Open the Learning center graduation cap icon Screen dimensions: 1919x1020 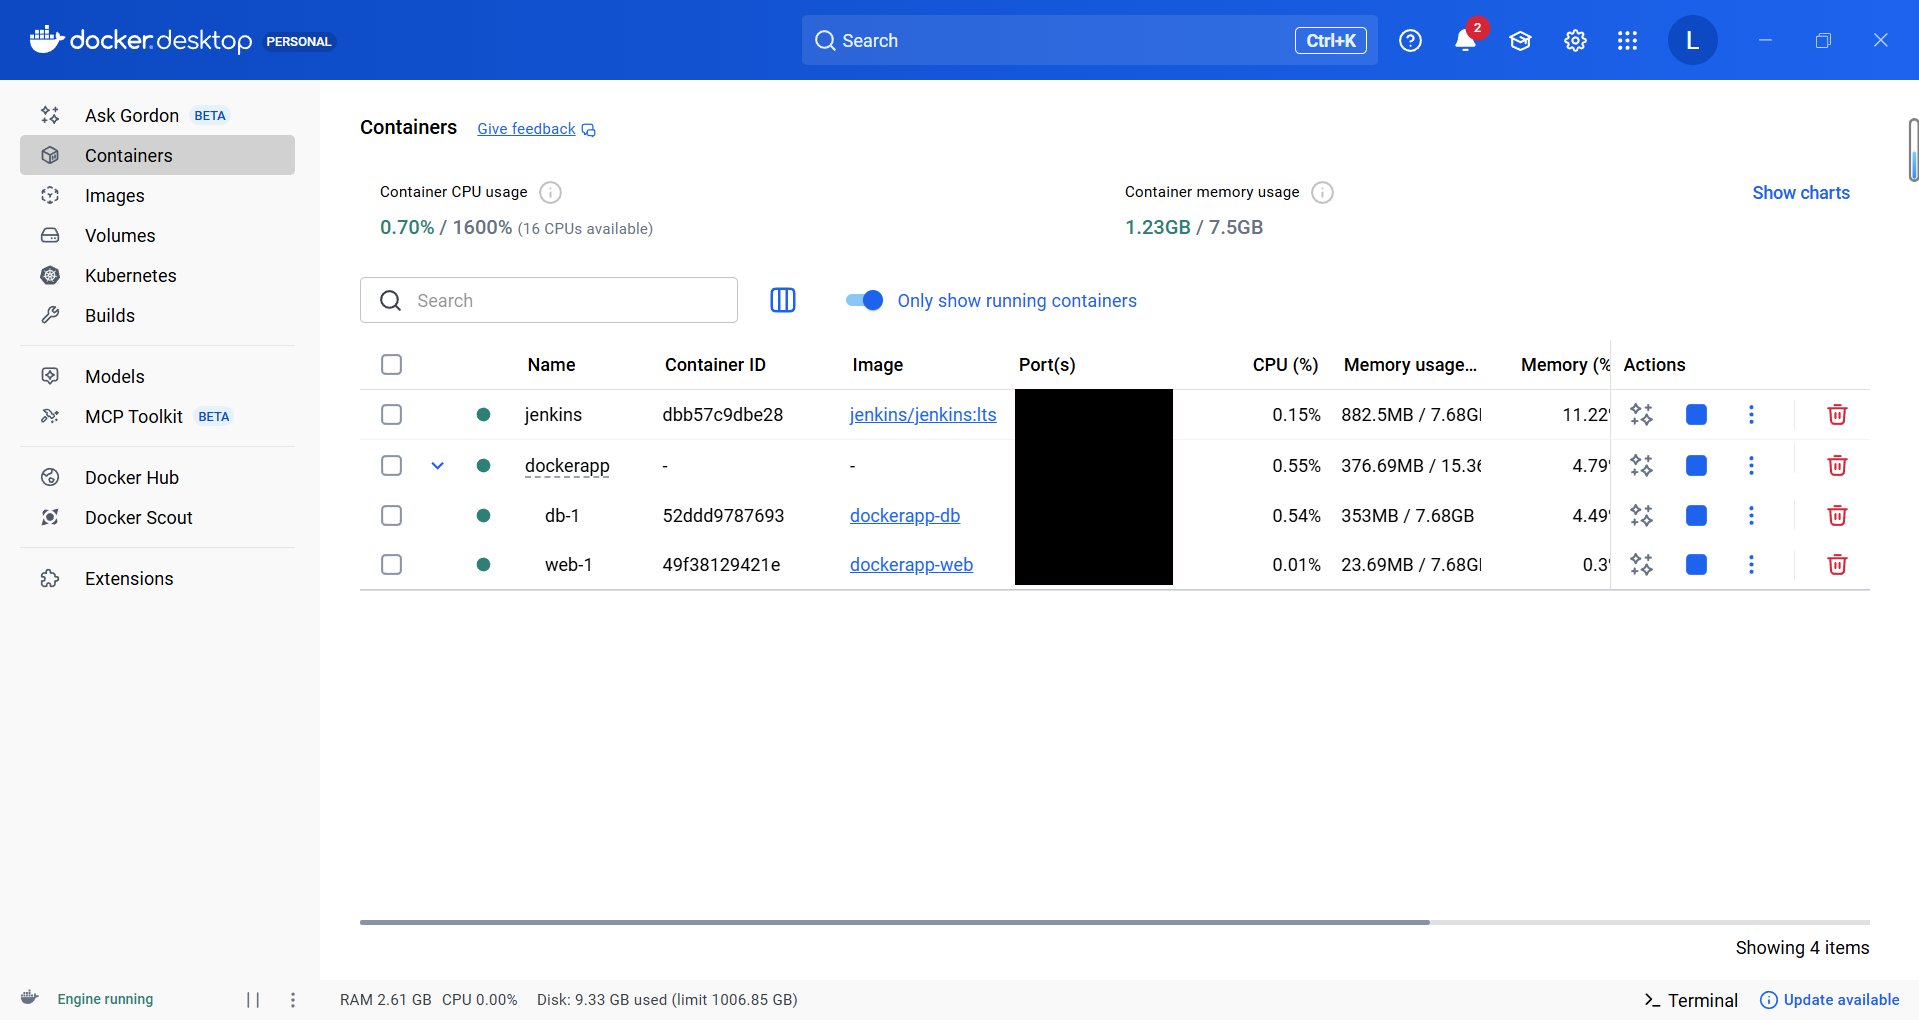coord(1520,41)
